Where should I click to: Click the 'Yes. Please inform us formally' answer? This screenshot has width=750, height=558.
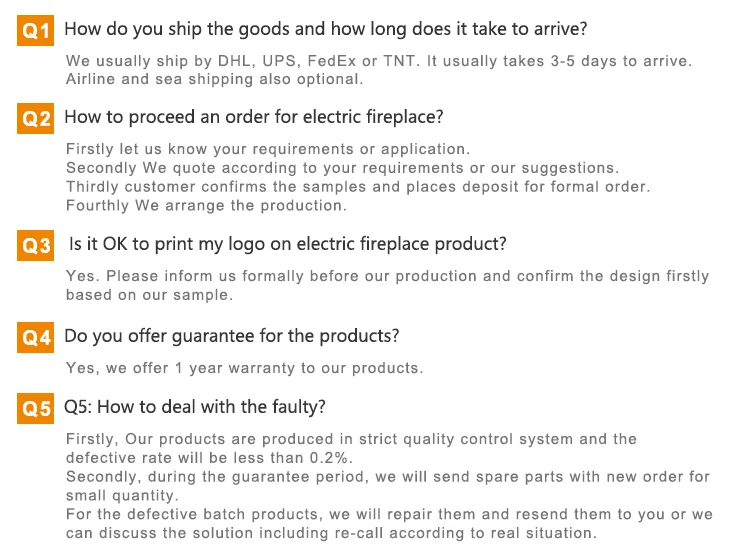tap(387, 285)
